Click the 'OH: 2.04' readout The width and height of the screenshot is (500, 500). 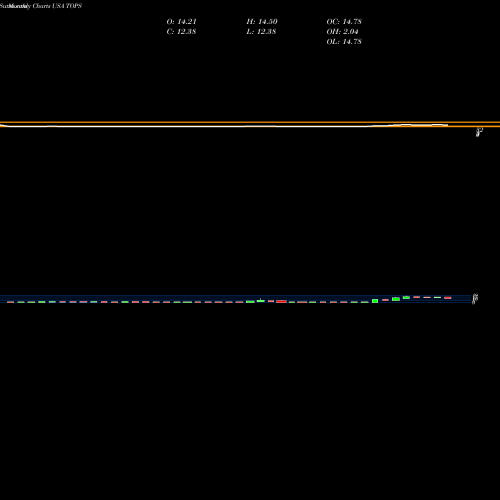point(342,32)
